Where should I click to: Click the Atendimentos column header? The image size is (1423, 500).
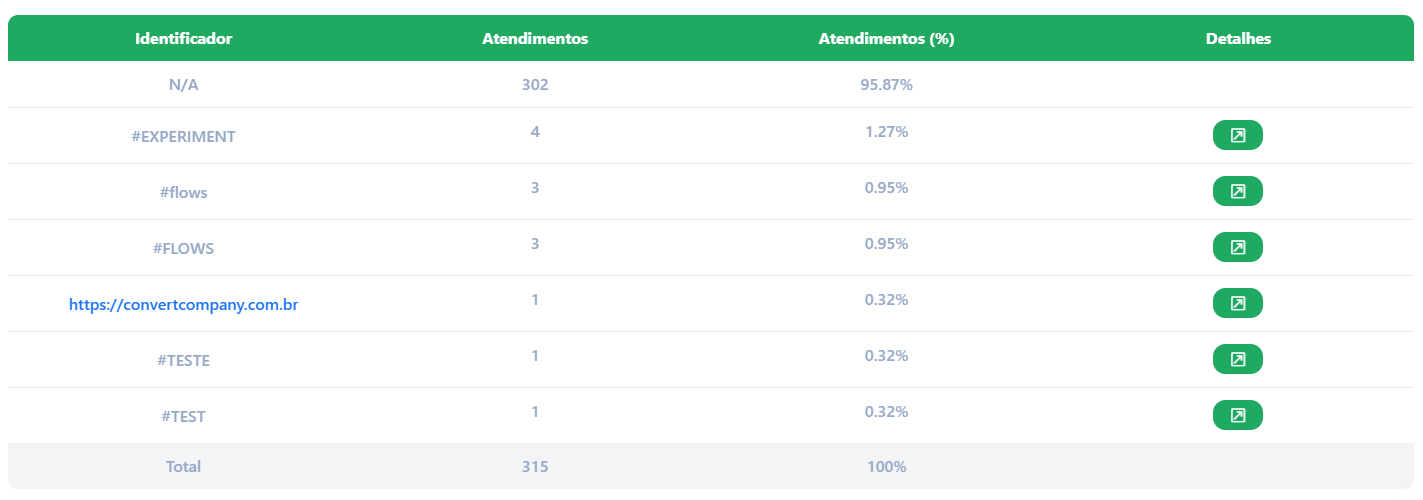coord(535,39)
